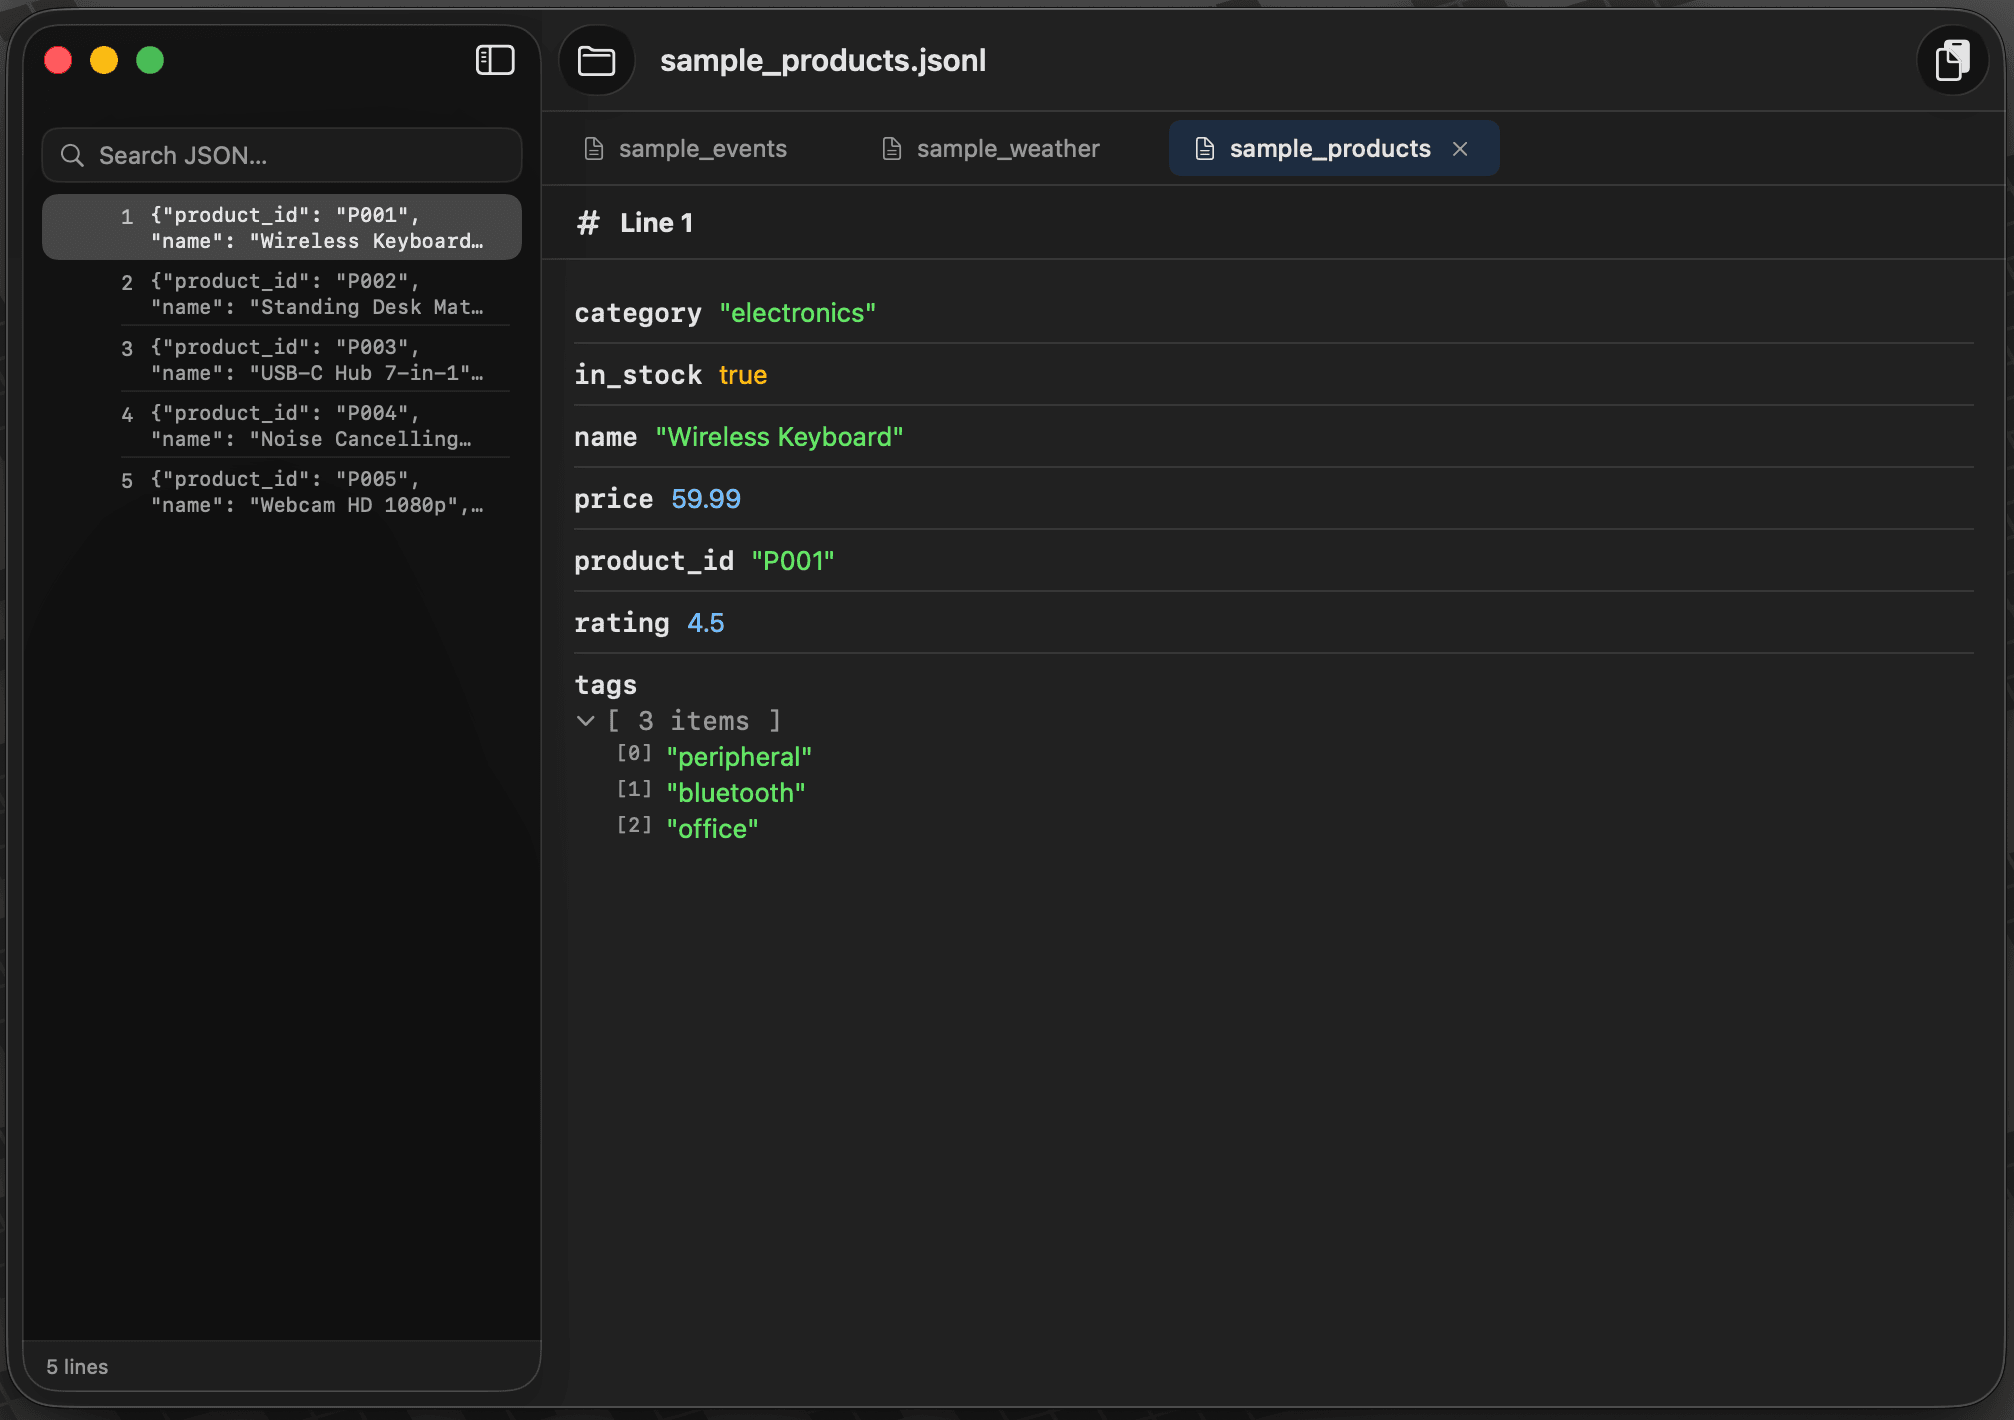Select line 5 Webcam HD 1080p

tap(282, 492)
